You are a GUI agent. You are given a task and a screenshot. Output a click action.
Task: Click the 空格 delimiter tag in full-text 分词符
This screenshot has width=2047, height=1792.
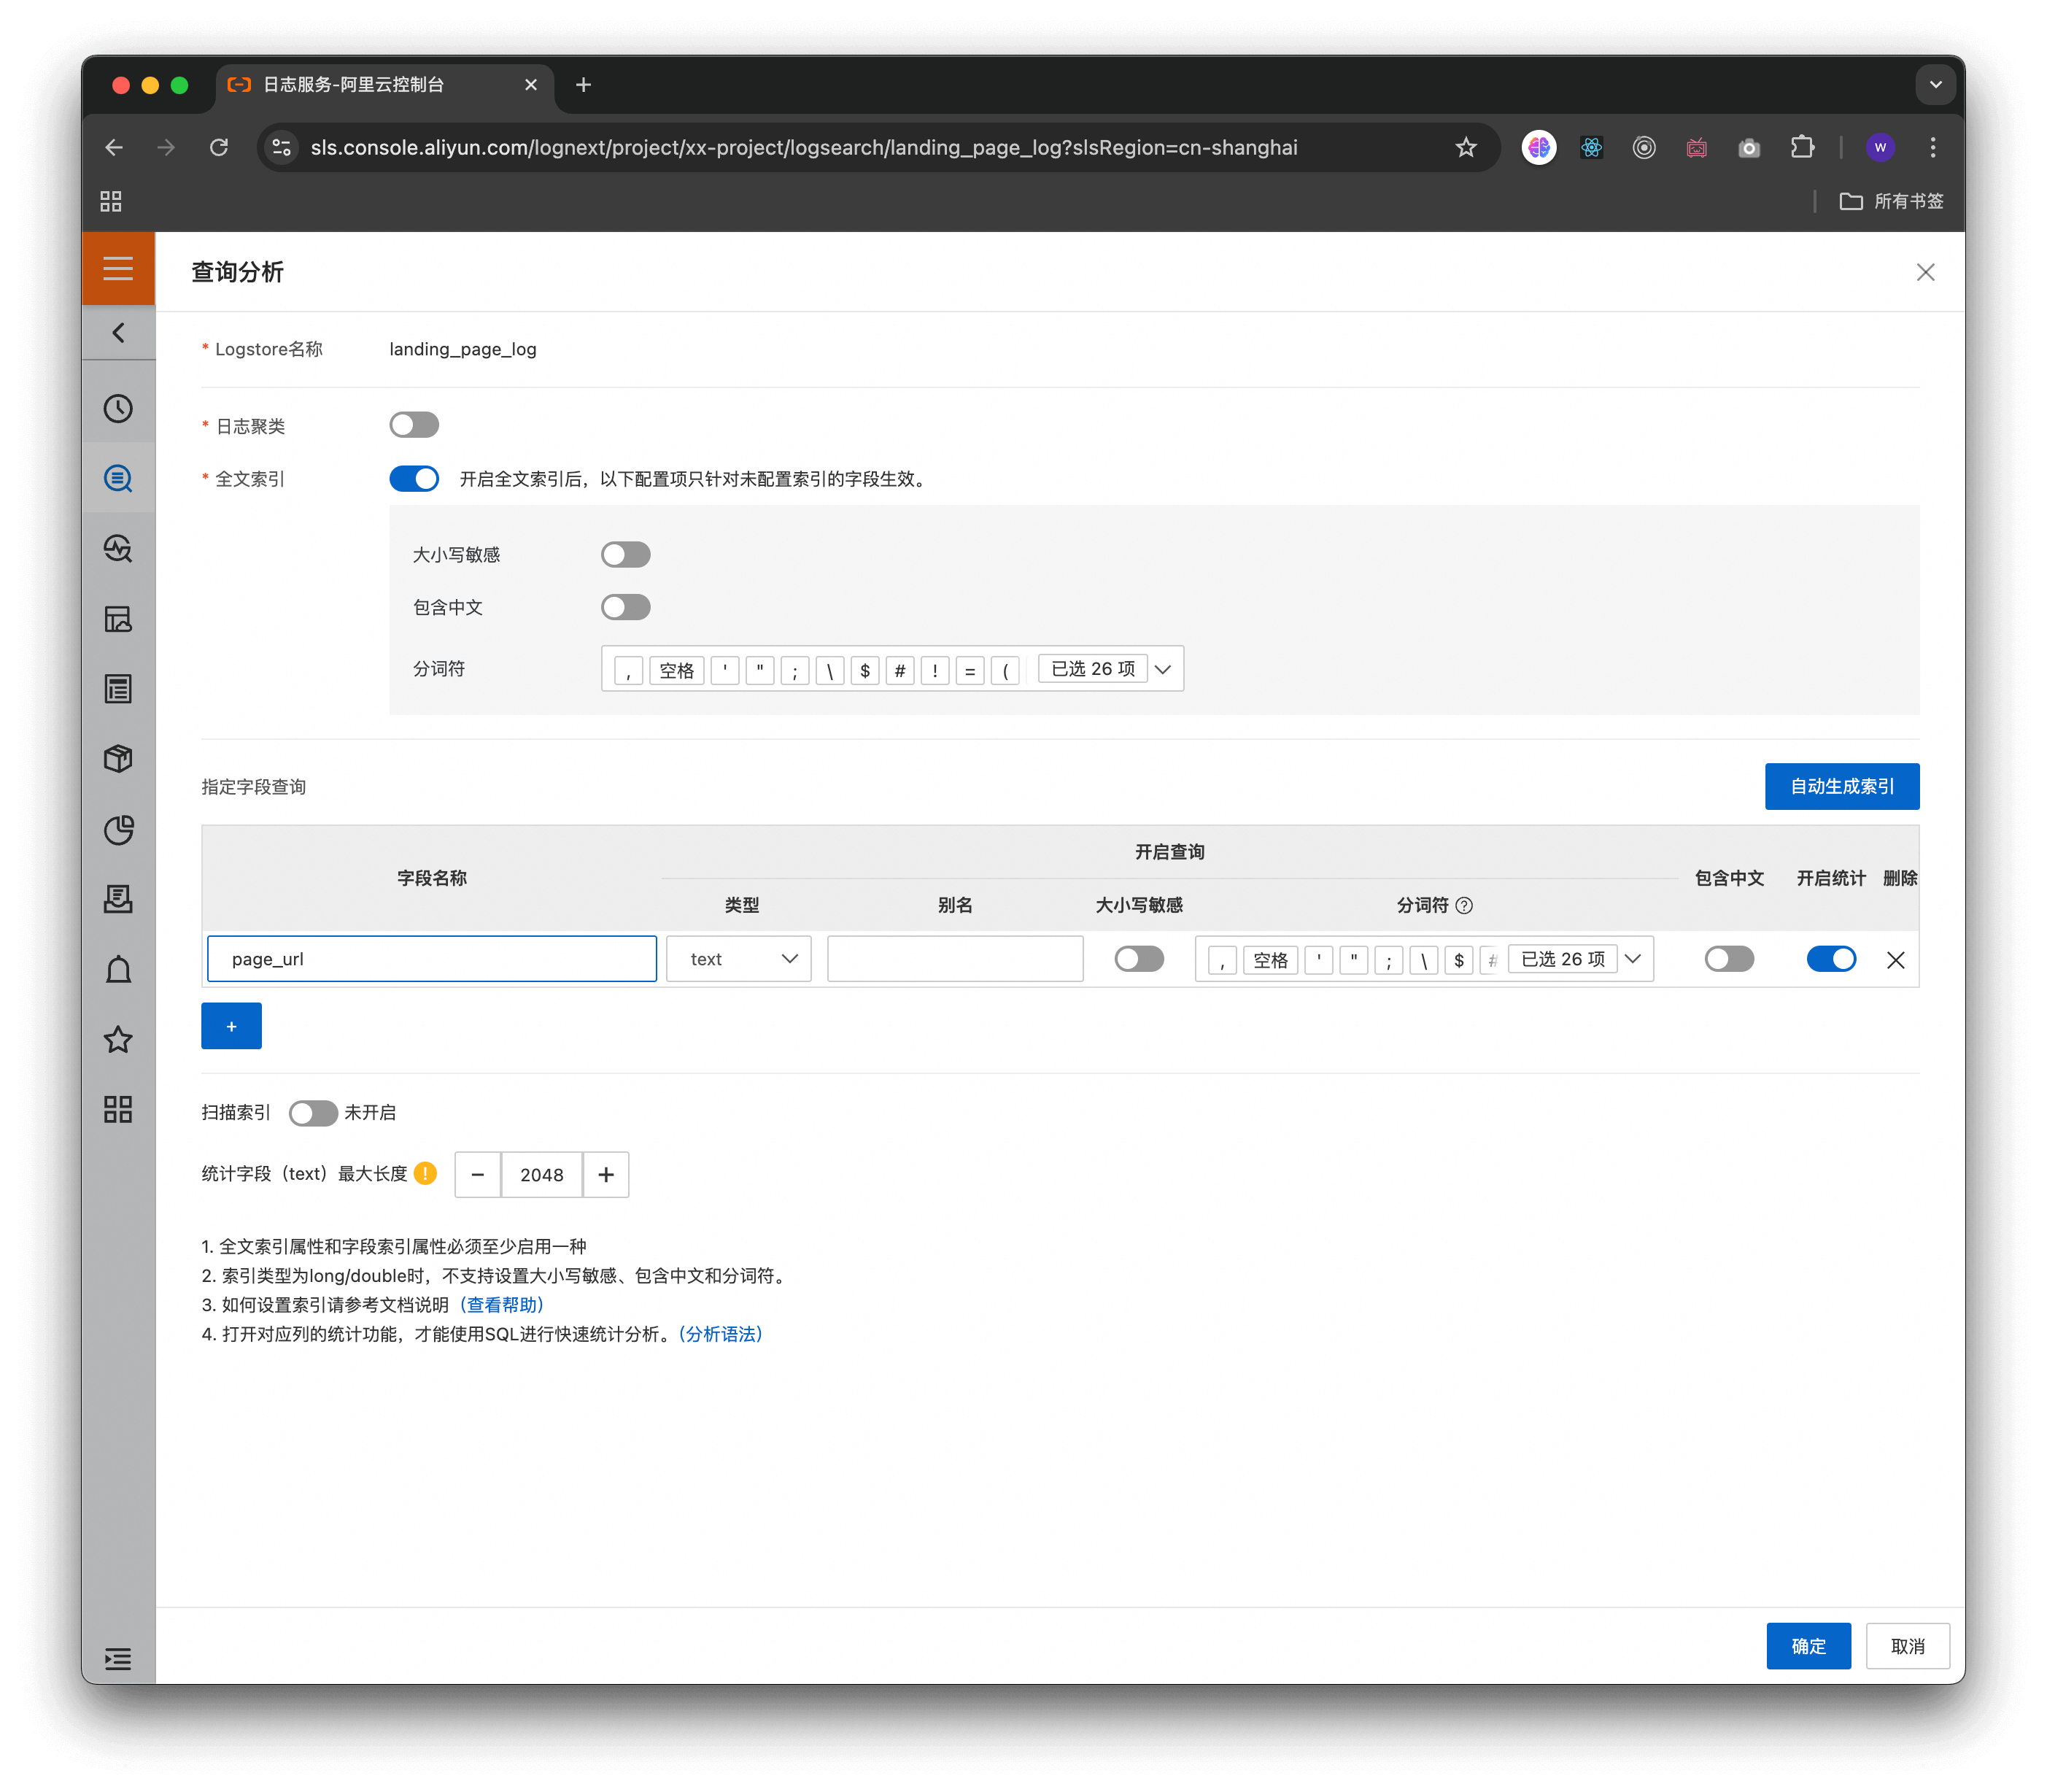(677, 670)
